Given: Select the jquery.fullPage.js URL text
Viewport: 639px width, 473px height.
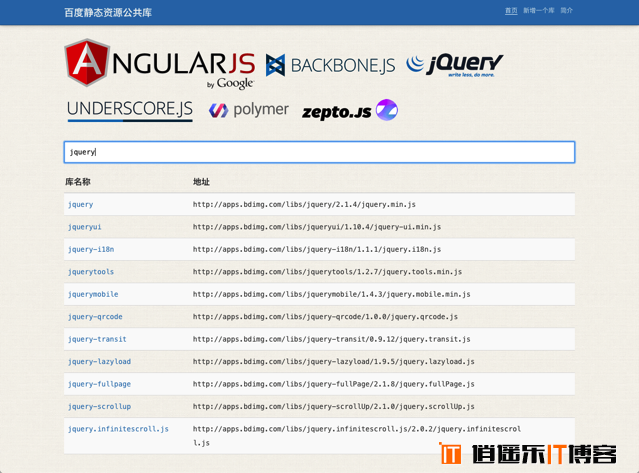Looking at the screenshot, I should pos(333,384).
